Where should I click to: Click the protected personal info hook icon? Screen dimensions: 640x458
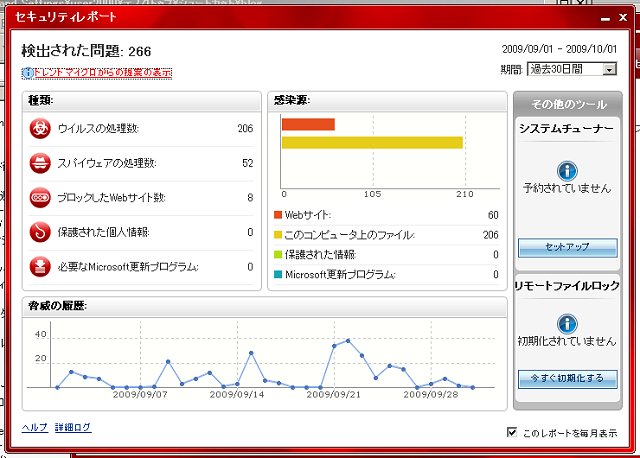[x=40, y=232]
